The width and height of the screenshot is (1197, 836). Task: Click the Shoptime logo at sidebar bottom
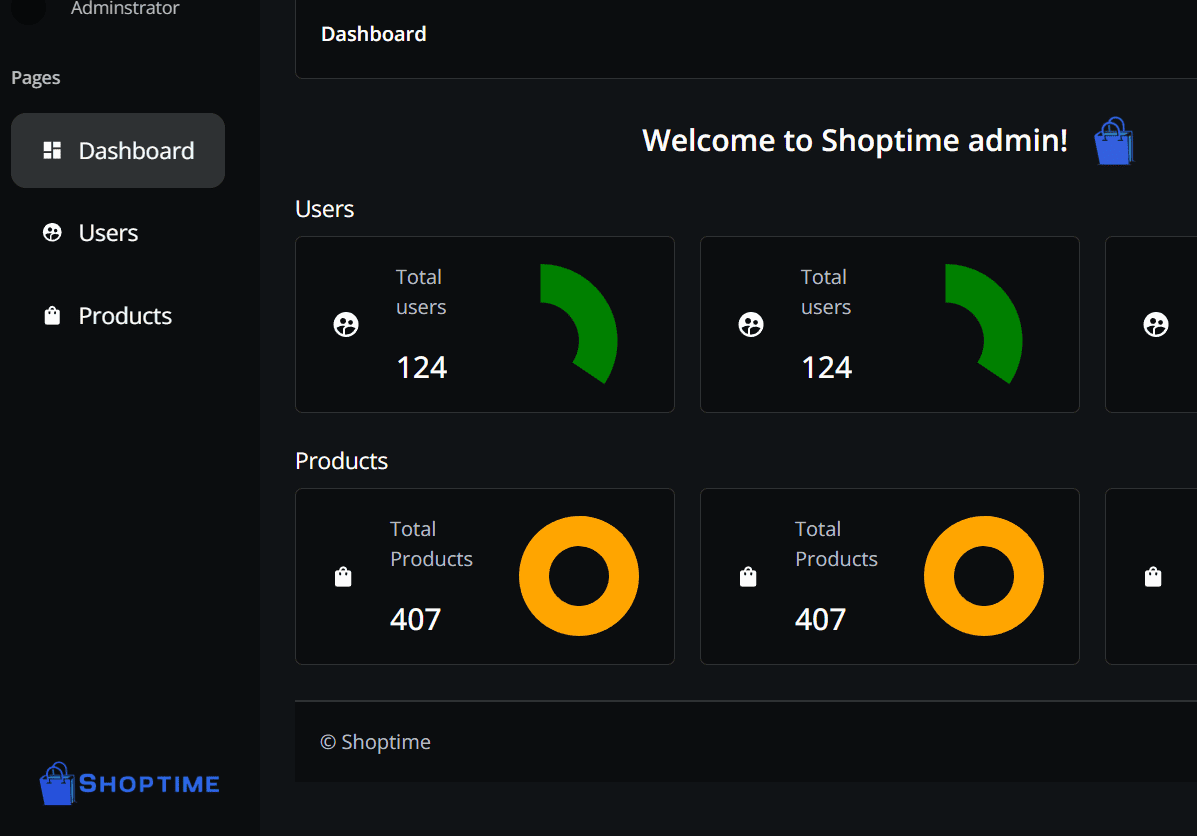pos(130,784)
